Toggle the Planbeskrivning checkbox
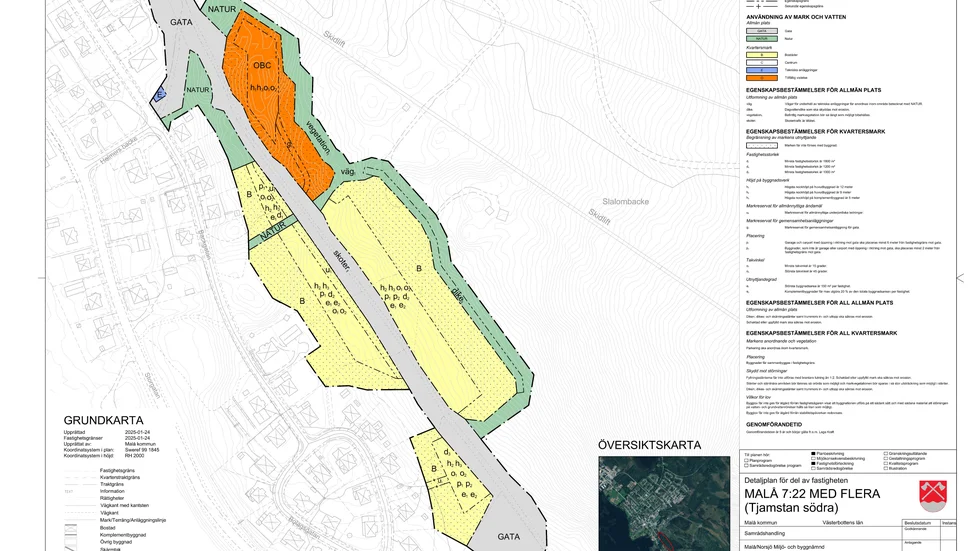980x551 pixels. (813, 454)
